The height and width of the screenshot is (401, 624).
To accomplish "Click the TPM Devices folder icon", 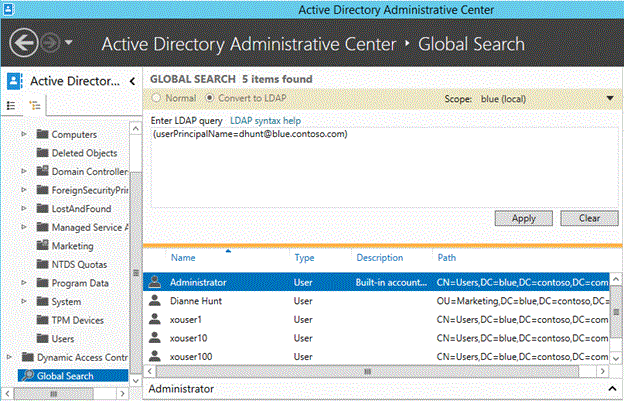I will [x=42, y=319].
